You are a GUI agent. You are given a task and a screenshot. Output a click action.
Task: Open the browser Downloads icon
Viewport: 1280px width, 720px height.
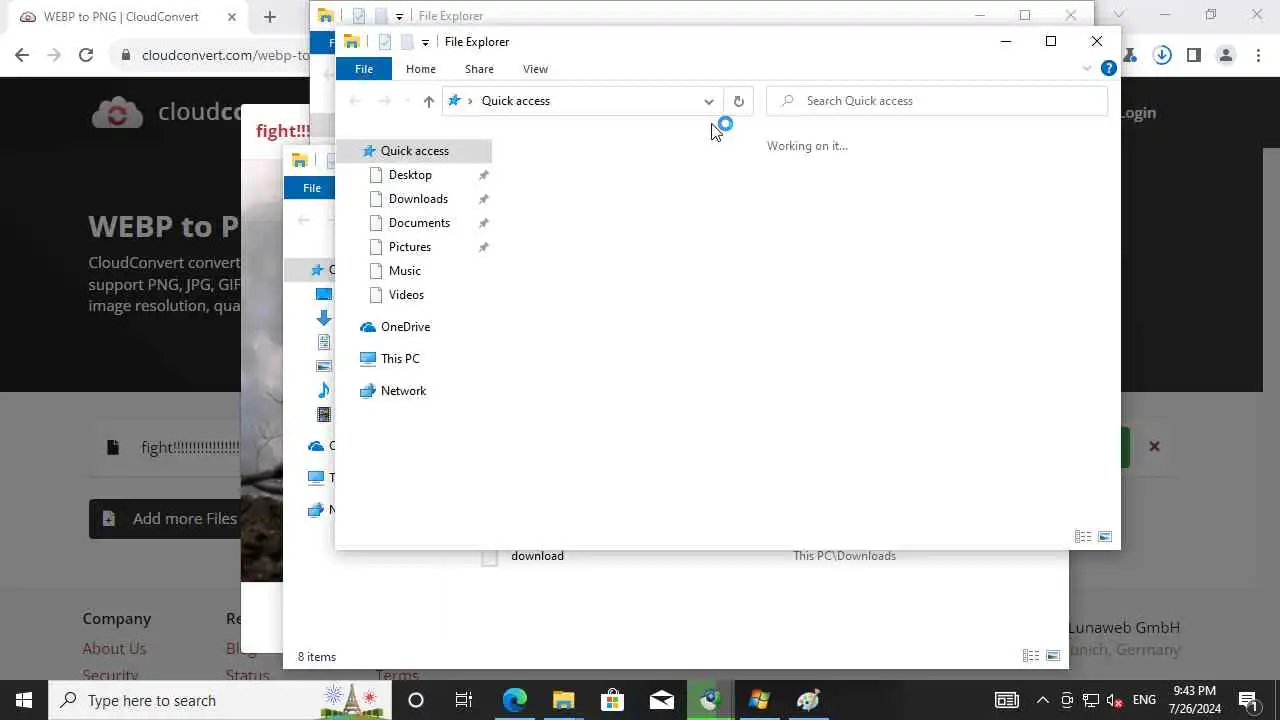[1162, 55]
